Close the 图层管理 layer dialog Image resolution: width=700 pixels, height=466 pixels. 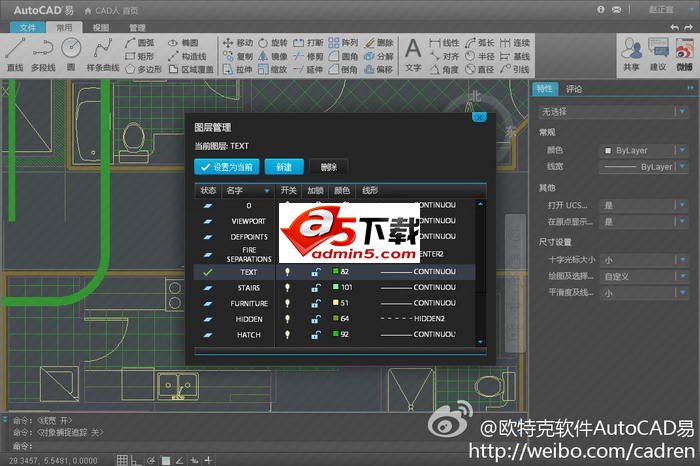479,117
